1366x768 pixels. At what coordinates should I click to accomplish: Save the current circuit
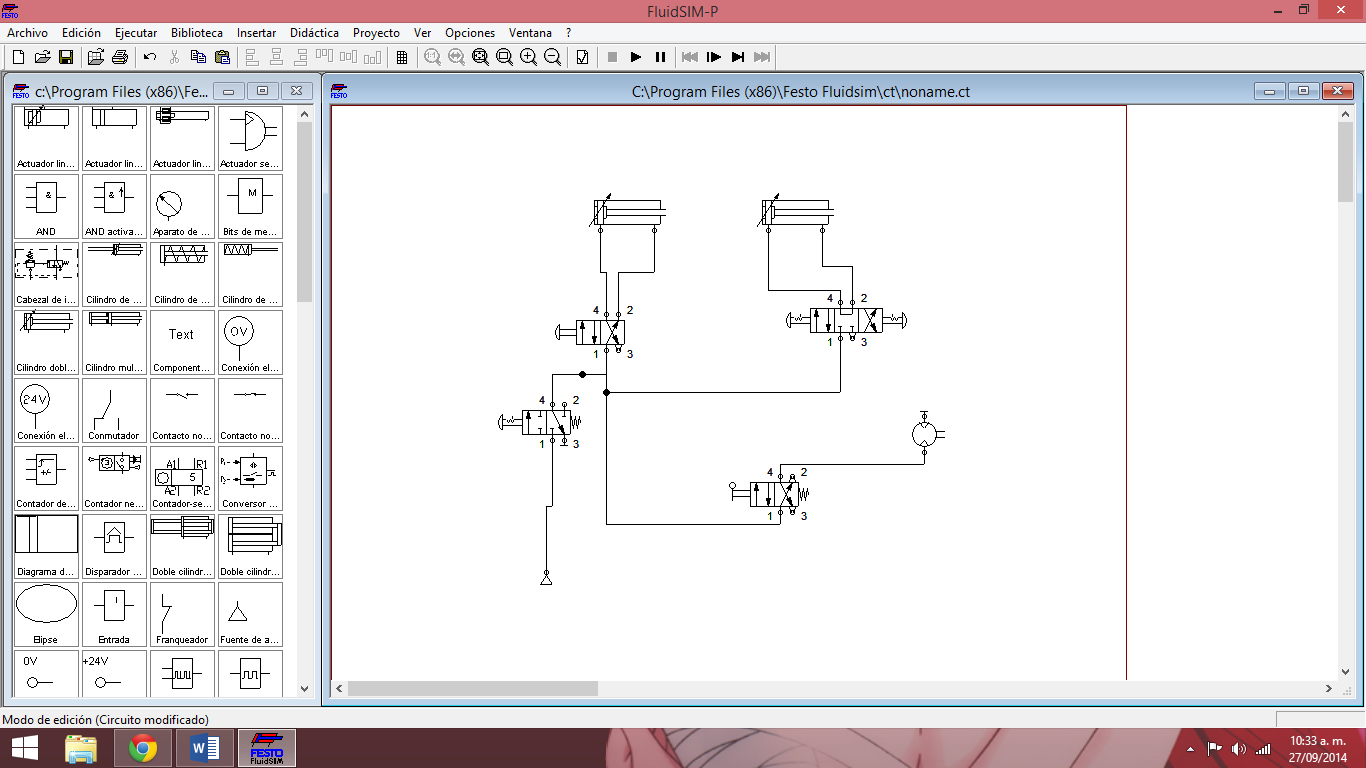click(x=64, y=57)
